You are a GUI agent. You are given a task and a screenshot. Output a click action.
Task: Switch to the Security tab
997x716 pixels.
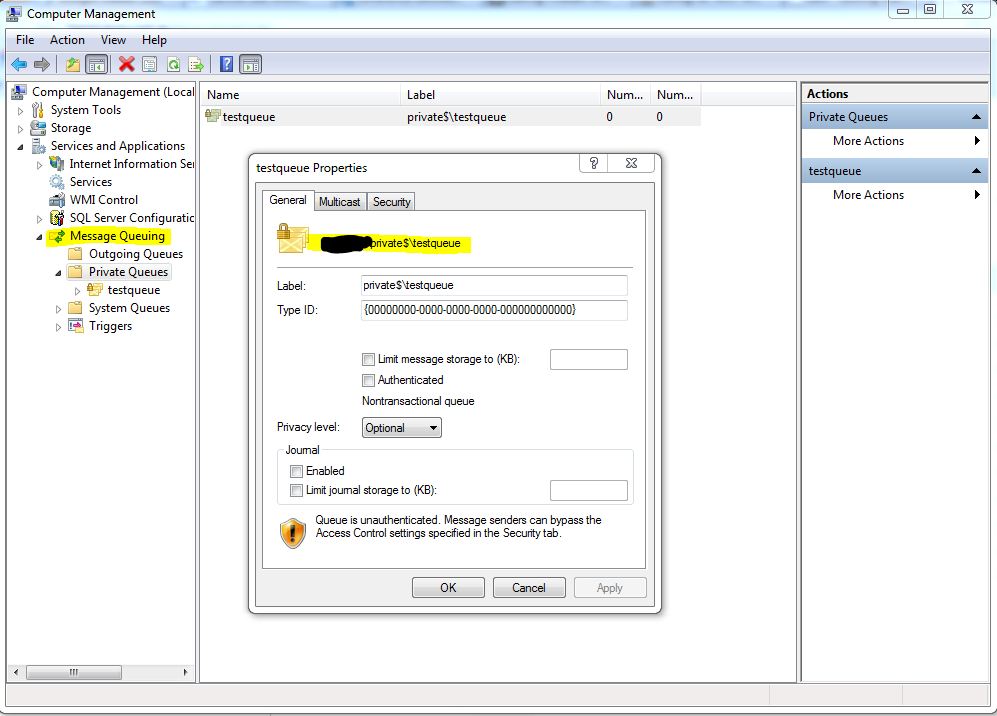tap(391, 202)
